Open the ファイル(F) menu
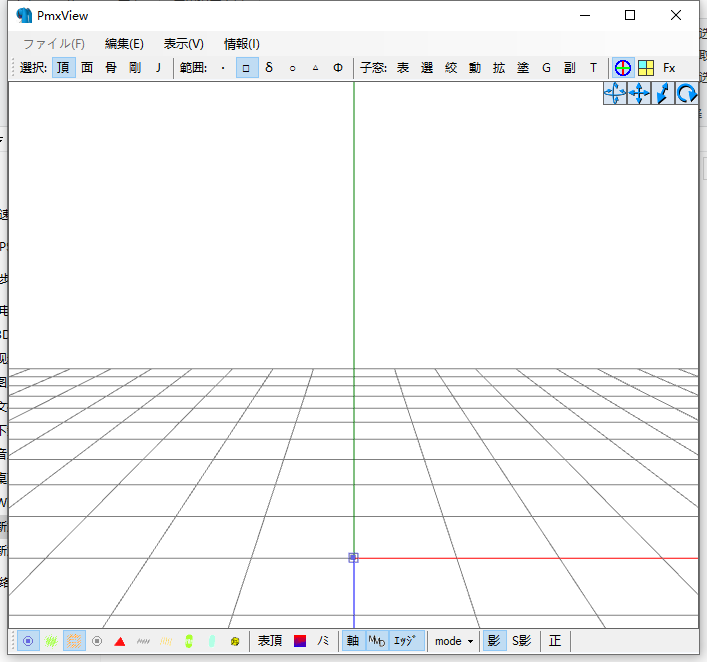Viewport: 707px width, 662px height. pos(54,44)
